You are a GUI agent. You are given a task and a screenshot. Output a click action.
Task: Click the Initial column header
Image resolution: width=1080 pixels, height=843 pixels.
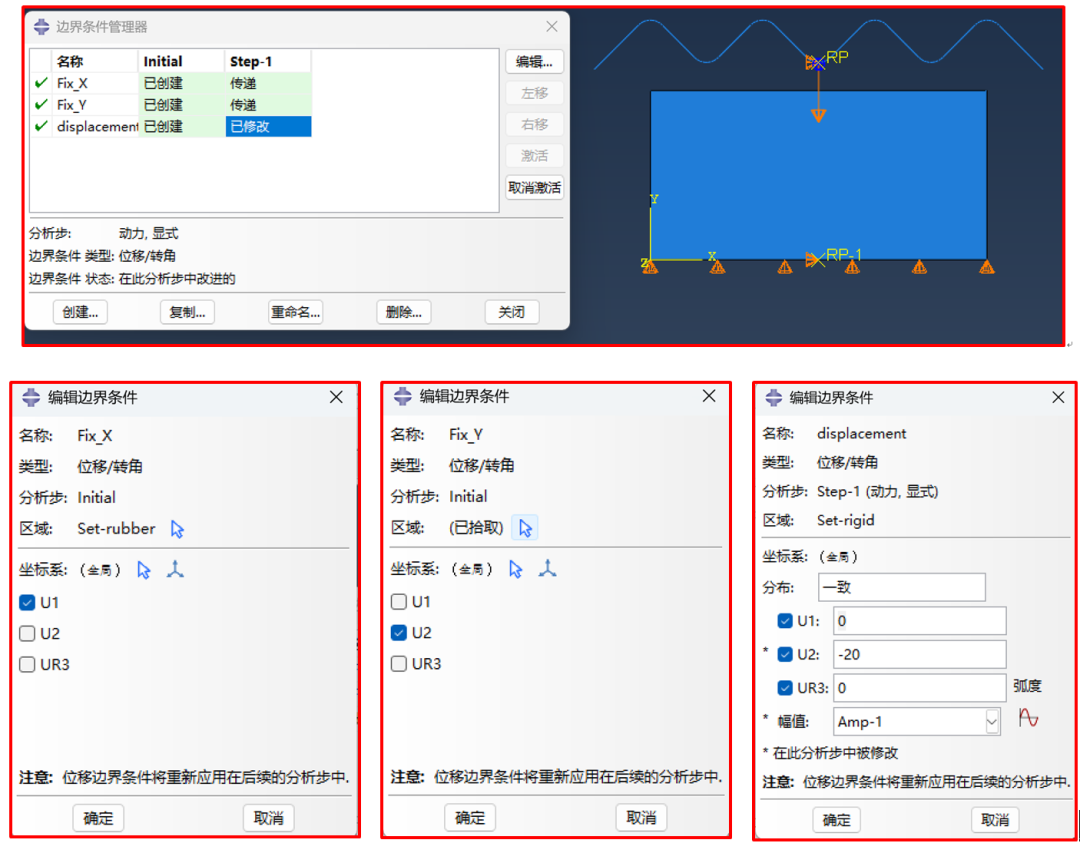coord(181,61)
